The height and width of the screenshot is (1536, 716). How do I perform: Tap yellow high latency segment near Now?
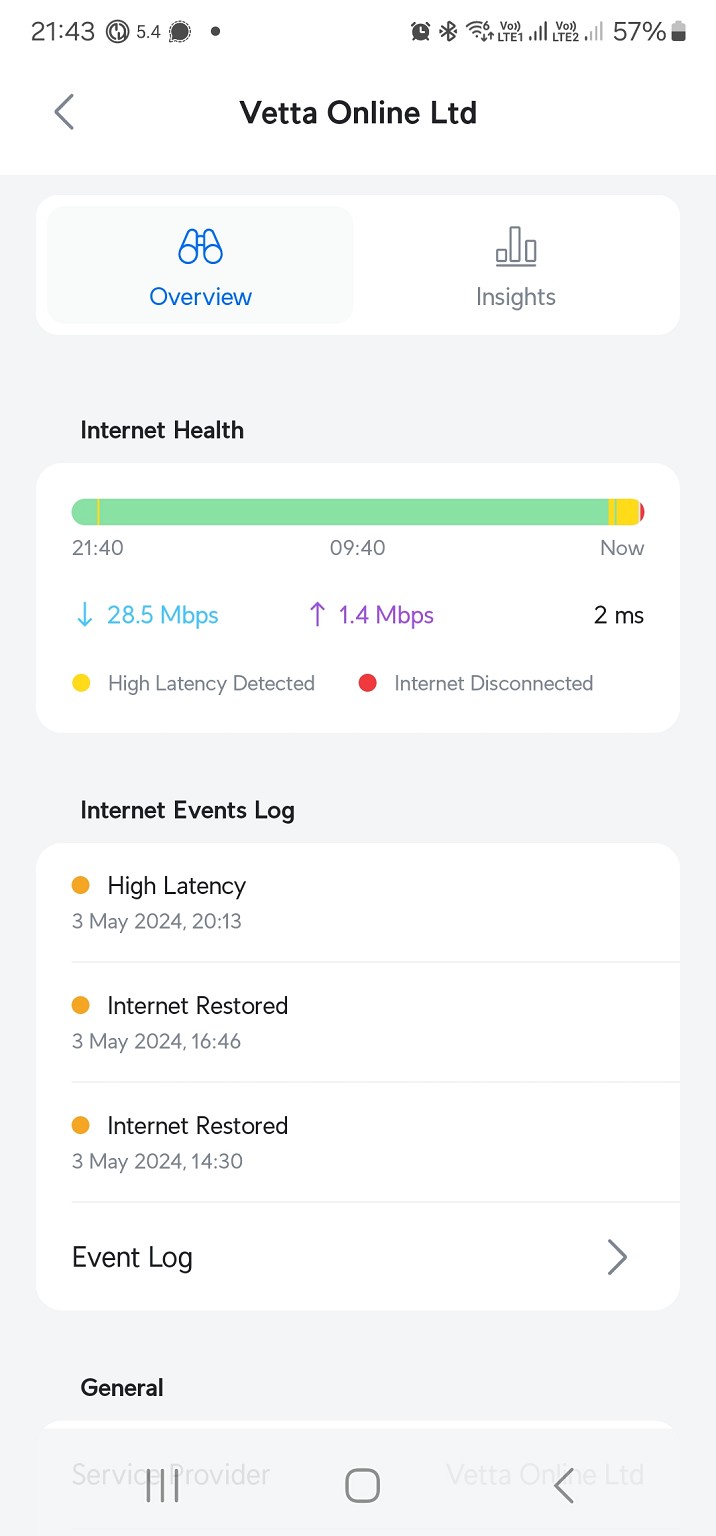627,512
